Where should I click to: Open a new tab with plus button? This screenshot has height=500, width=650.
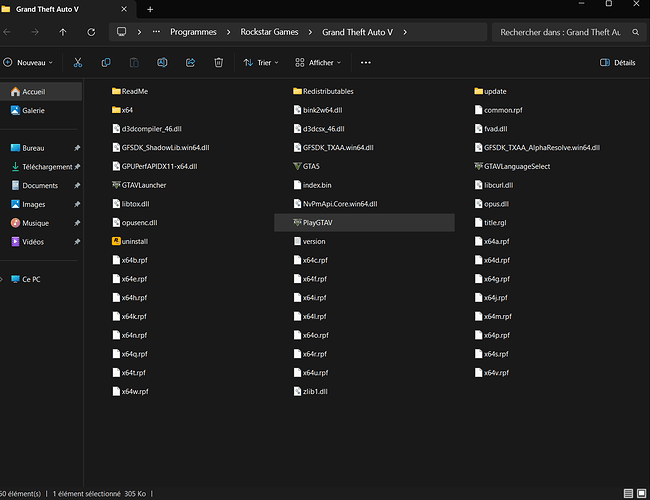(150, 9)
